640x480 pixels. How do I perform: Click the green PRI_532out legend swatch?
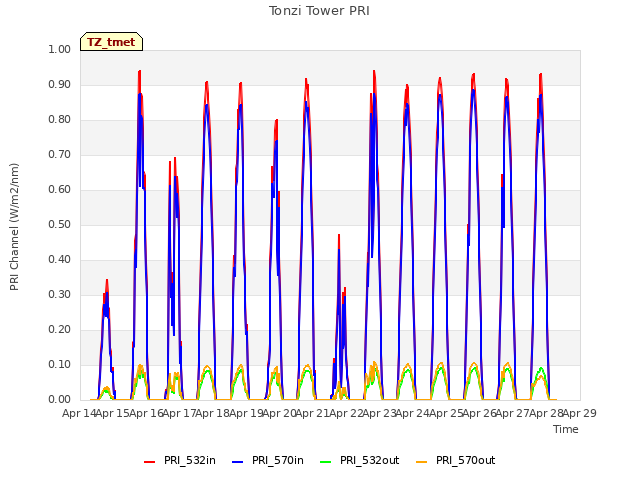326,462
